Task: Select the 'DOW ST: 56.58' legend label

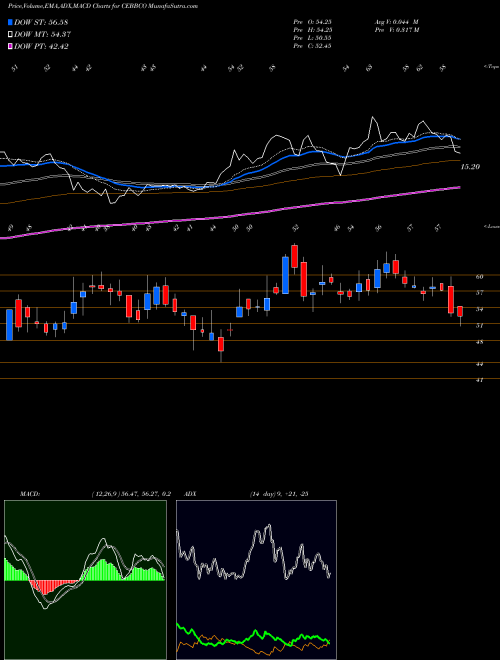Action: point(41,22)
